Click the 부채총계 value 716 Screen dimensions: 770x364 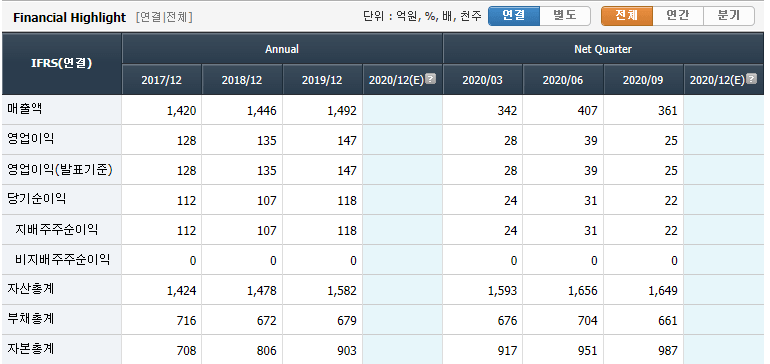186,320
